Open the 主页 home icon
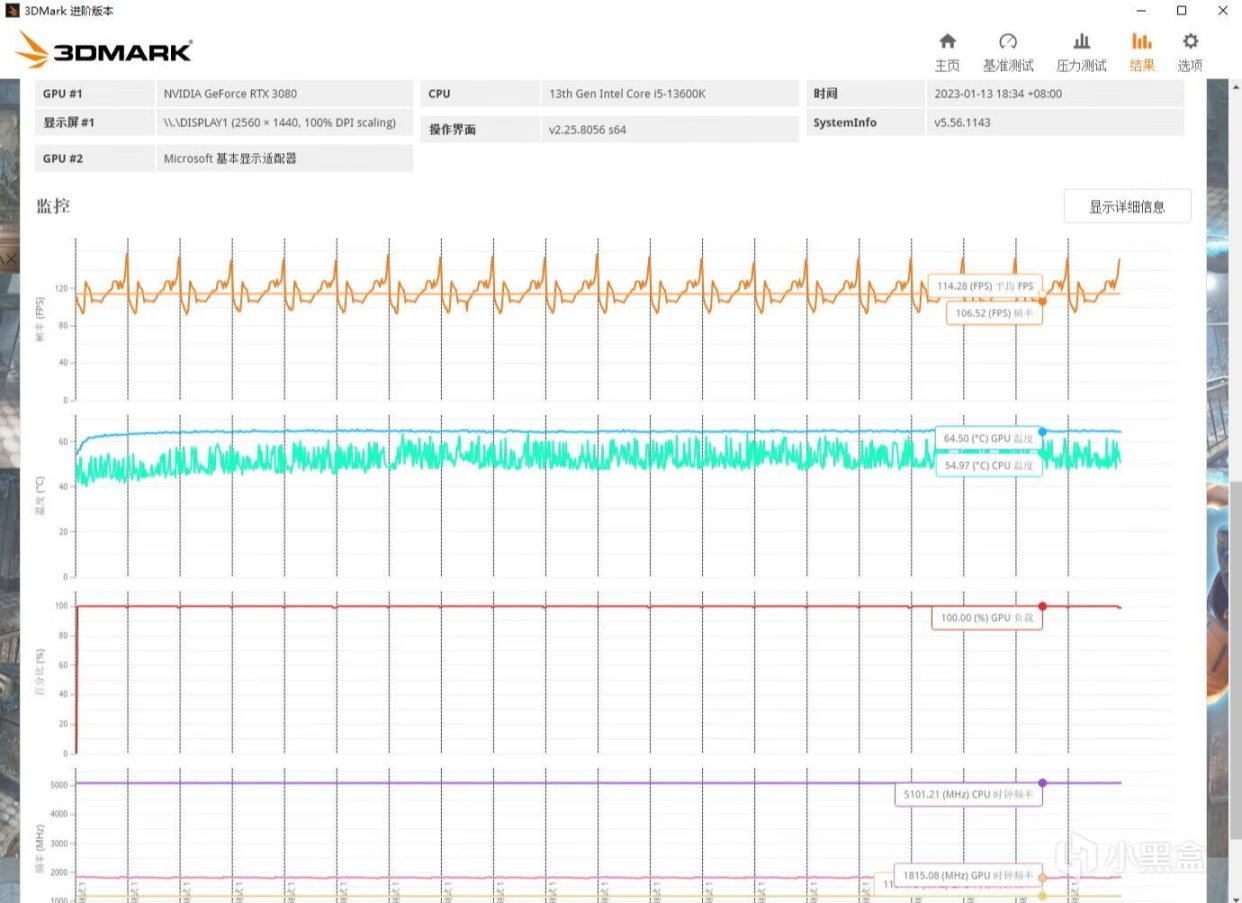1242x903 pixels. coord(947,42)
